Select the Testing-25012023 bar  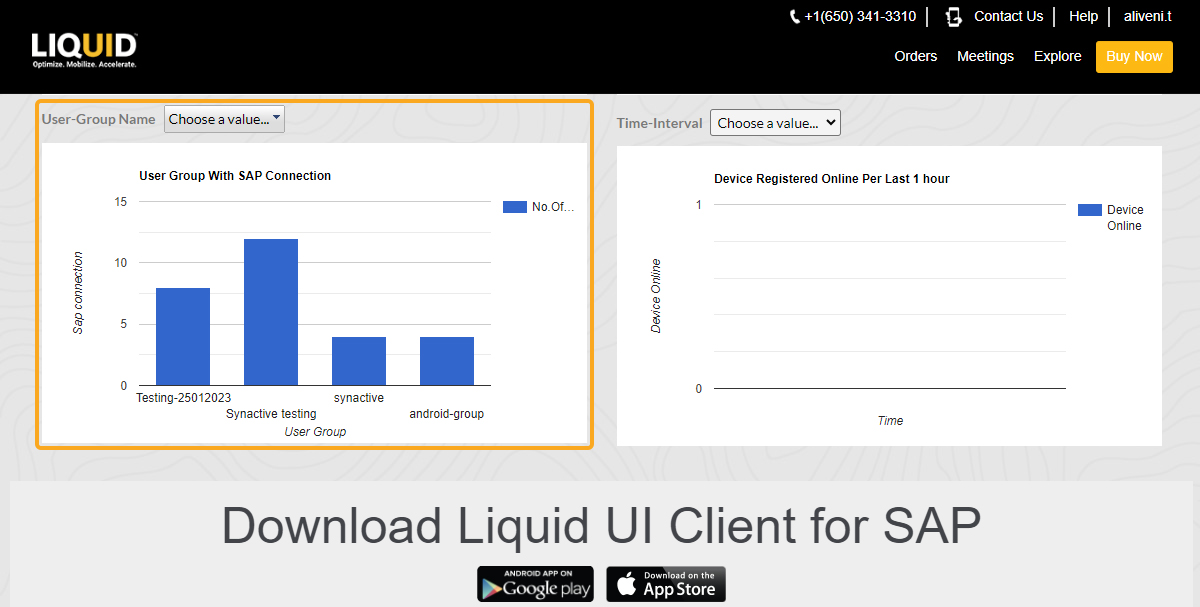(x=183, y=337)
